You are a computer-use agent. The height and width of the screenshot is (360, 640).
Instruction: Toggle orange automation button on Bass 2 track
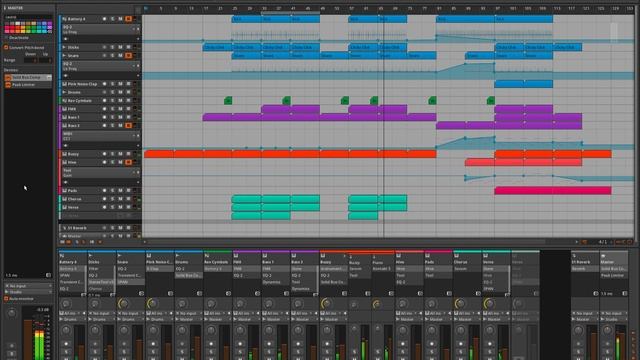129,125
